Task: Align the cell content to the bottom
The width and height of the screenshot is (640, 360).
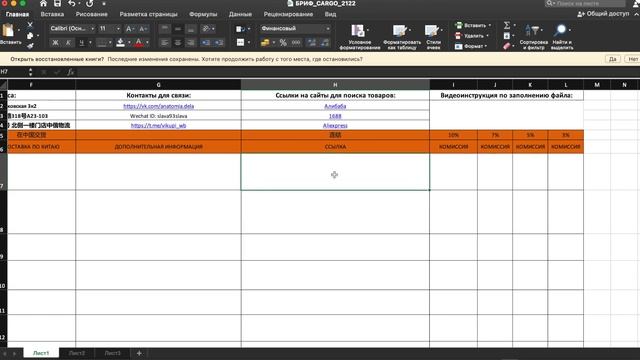Action: 191,29
